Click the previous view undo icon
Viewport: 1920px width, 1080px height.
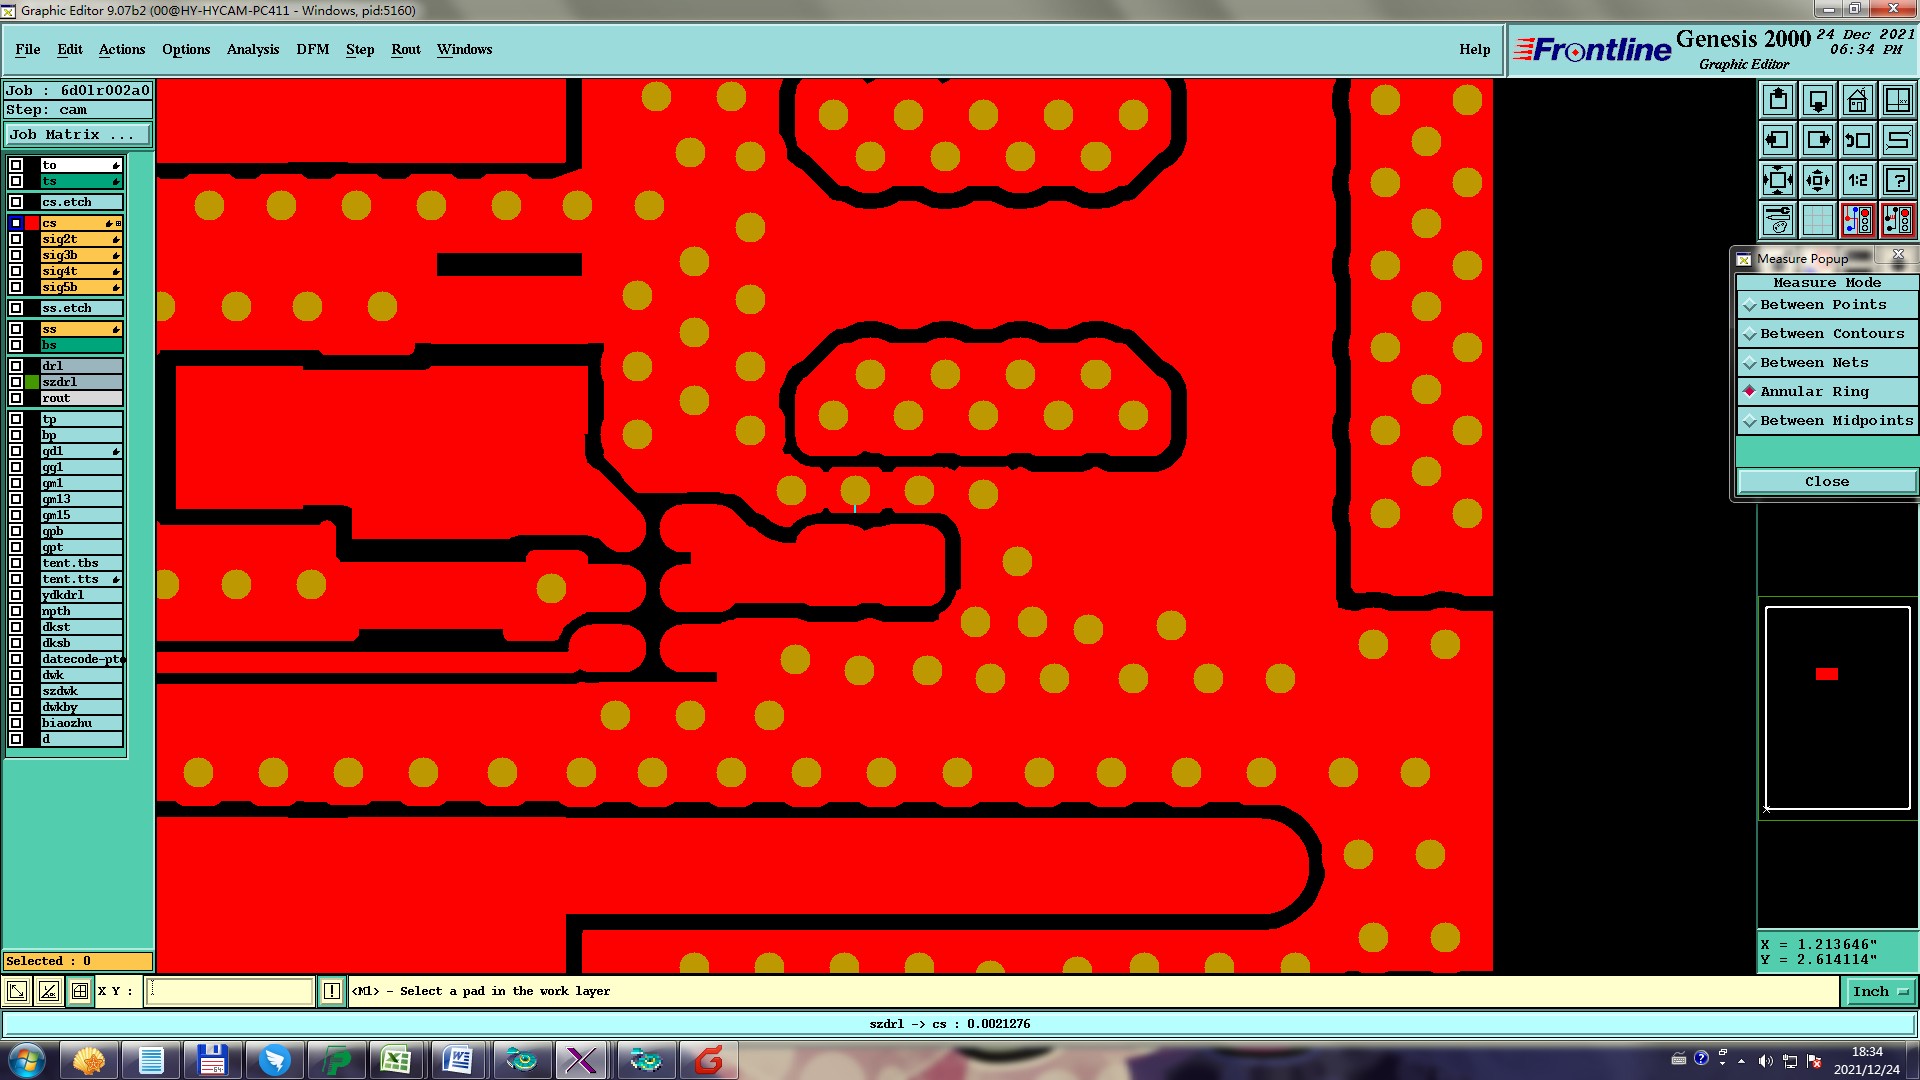pyautogui.click(x=1857, y=140)
